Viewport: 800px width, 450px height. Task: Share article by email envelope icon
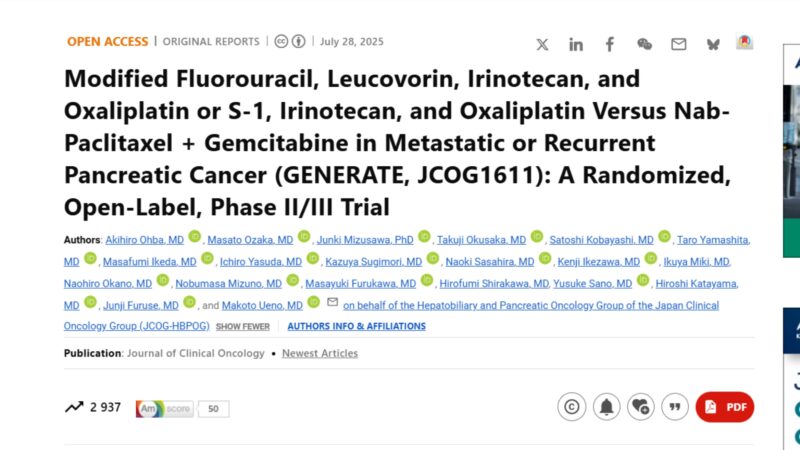tap(679, 44)
